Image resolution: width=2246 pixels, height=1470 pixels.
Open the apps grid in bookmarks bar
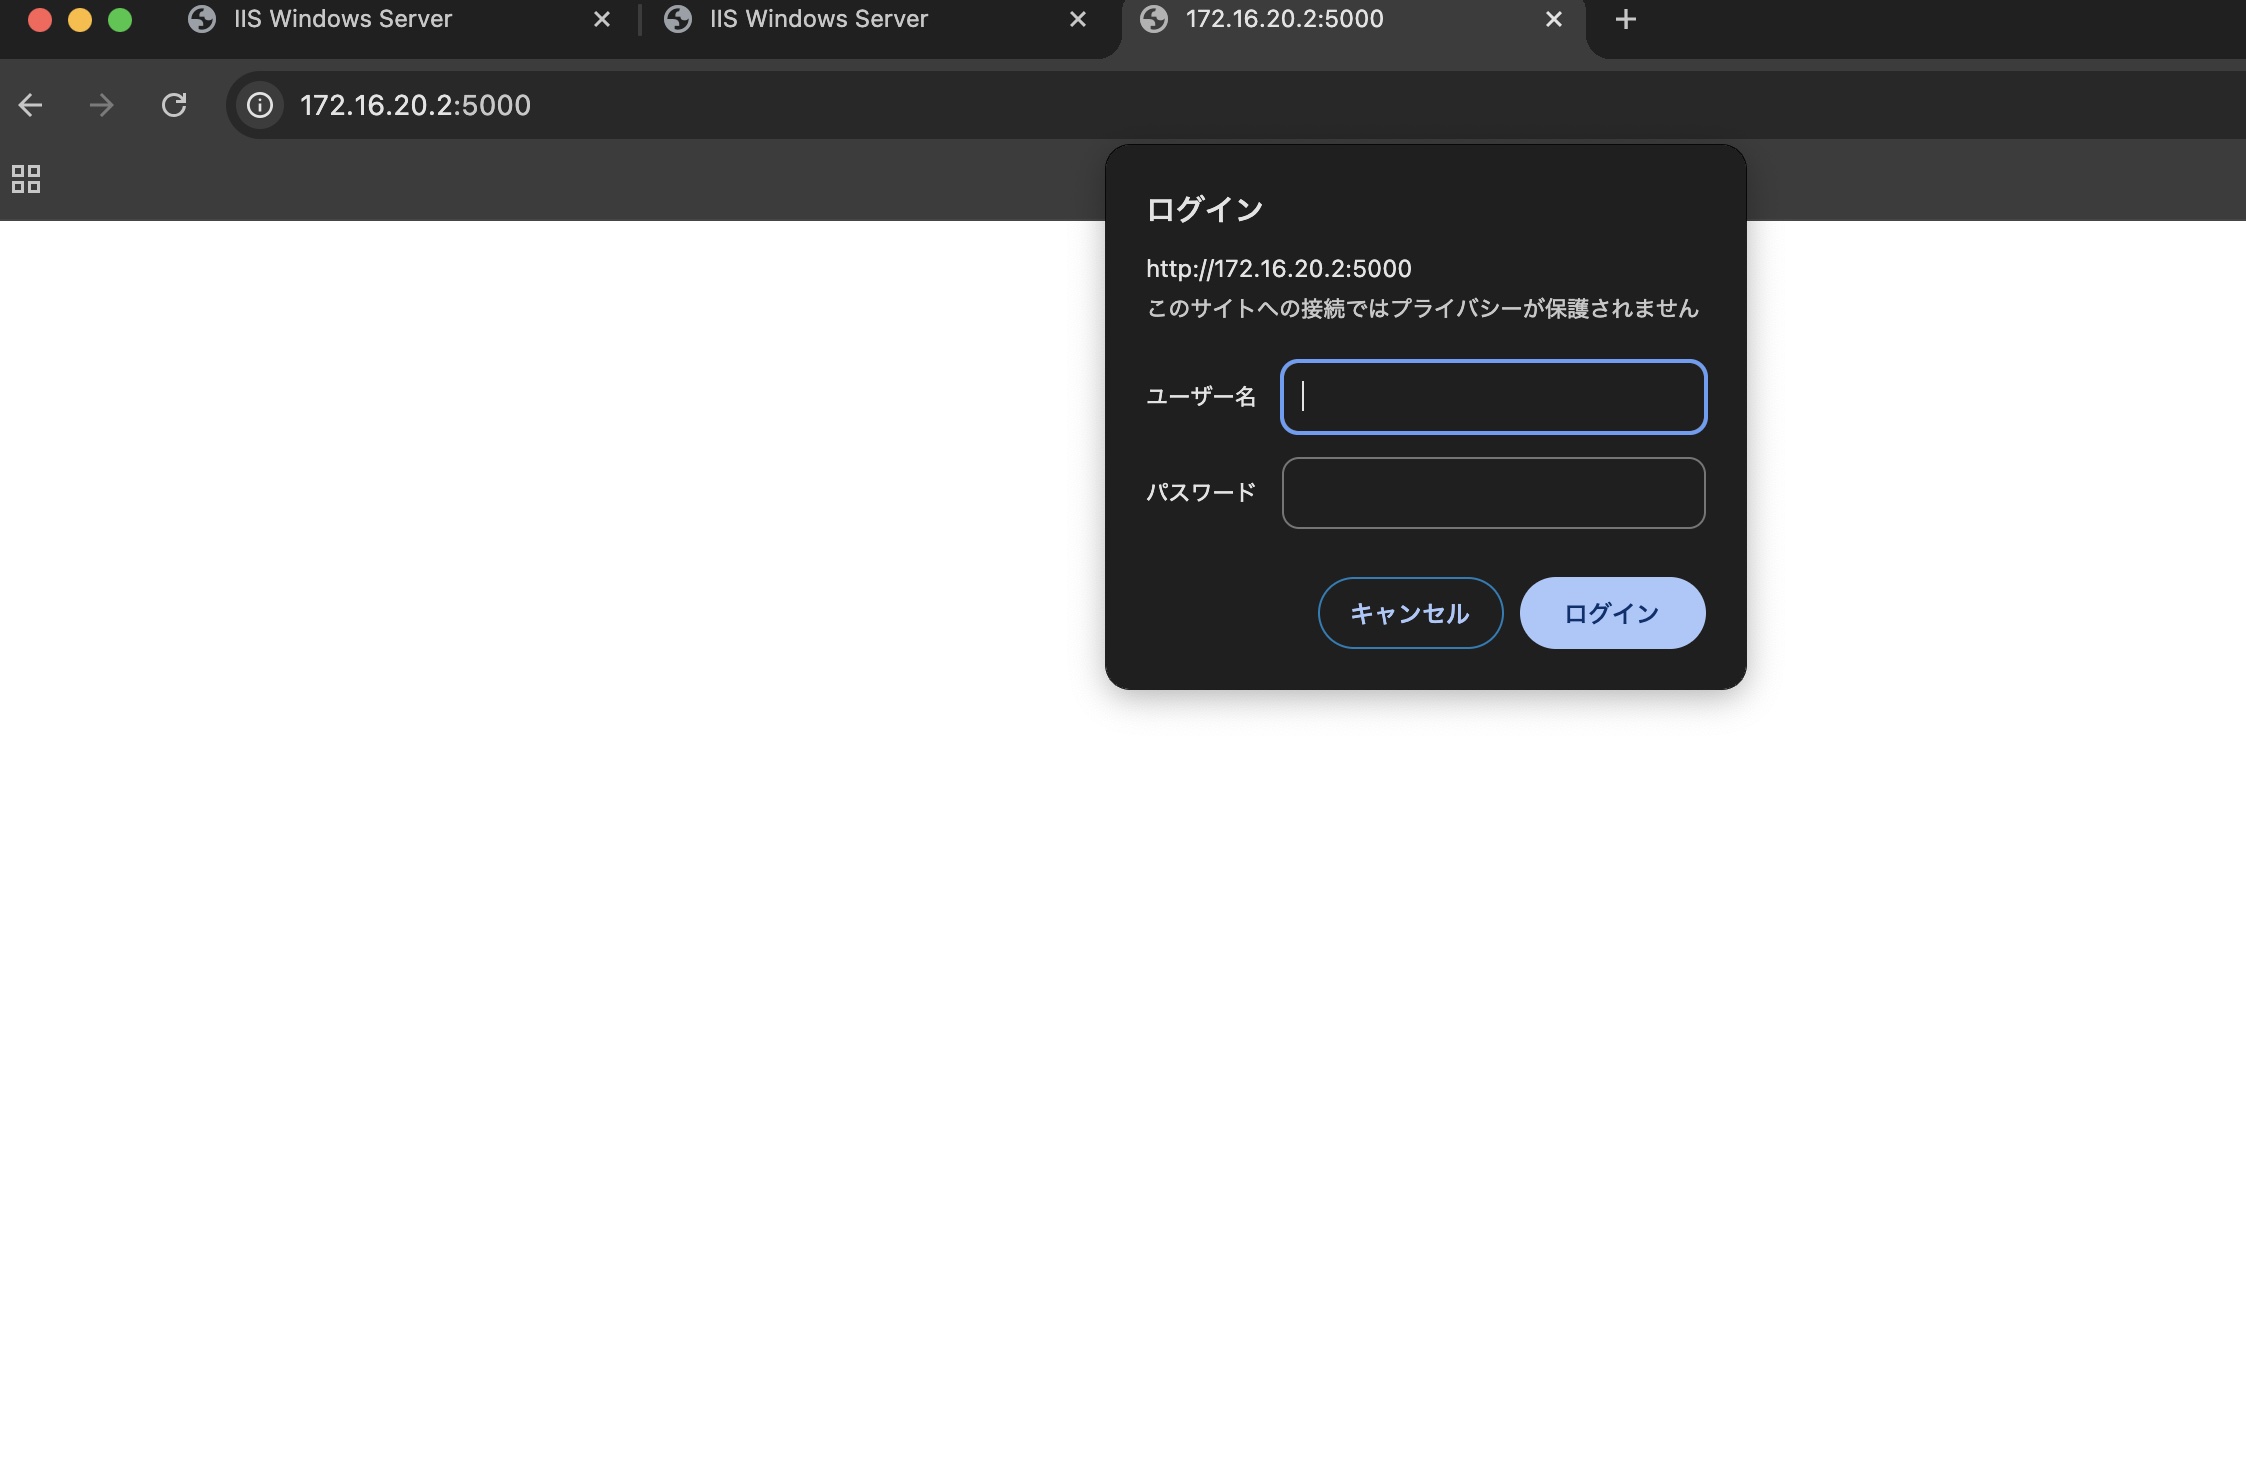pyautogui.click(x=26, y=179)
